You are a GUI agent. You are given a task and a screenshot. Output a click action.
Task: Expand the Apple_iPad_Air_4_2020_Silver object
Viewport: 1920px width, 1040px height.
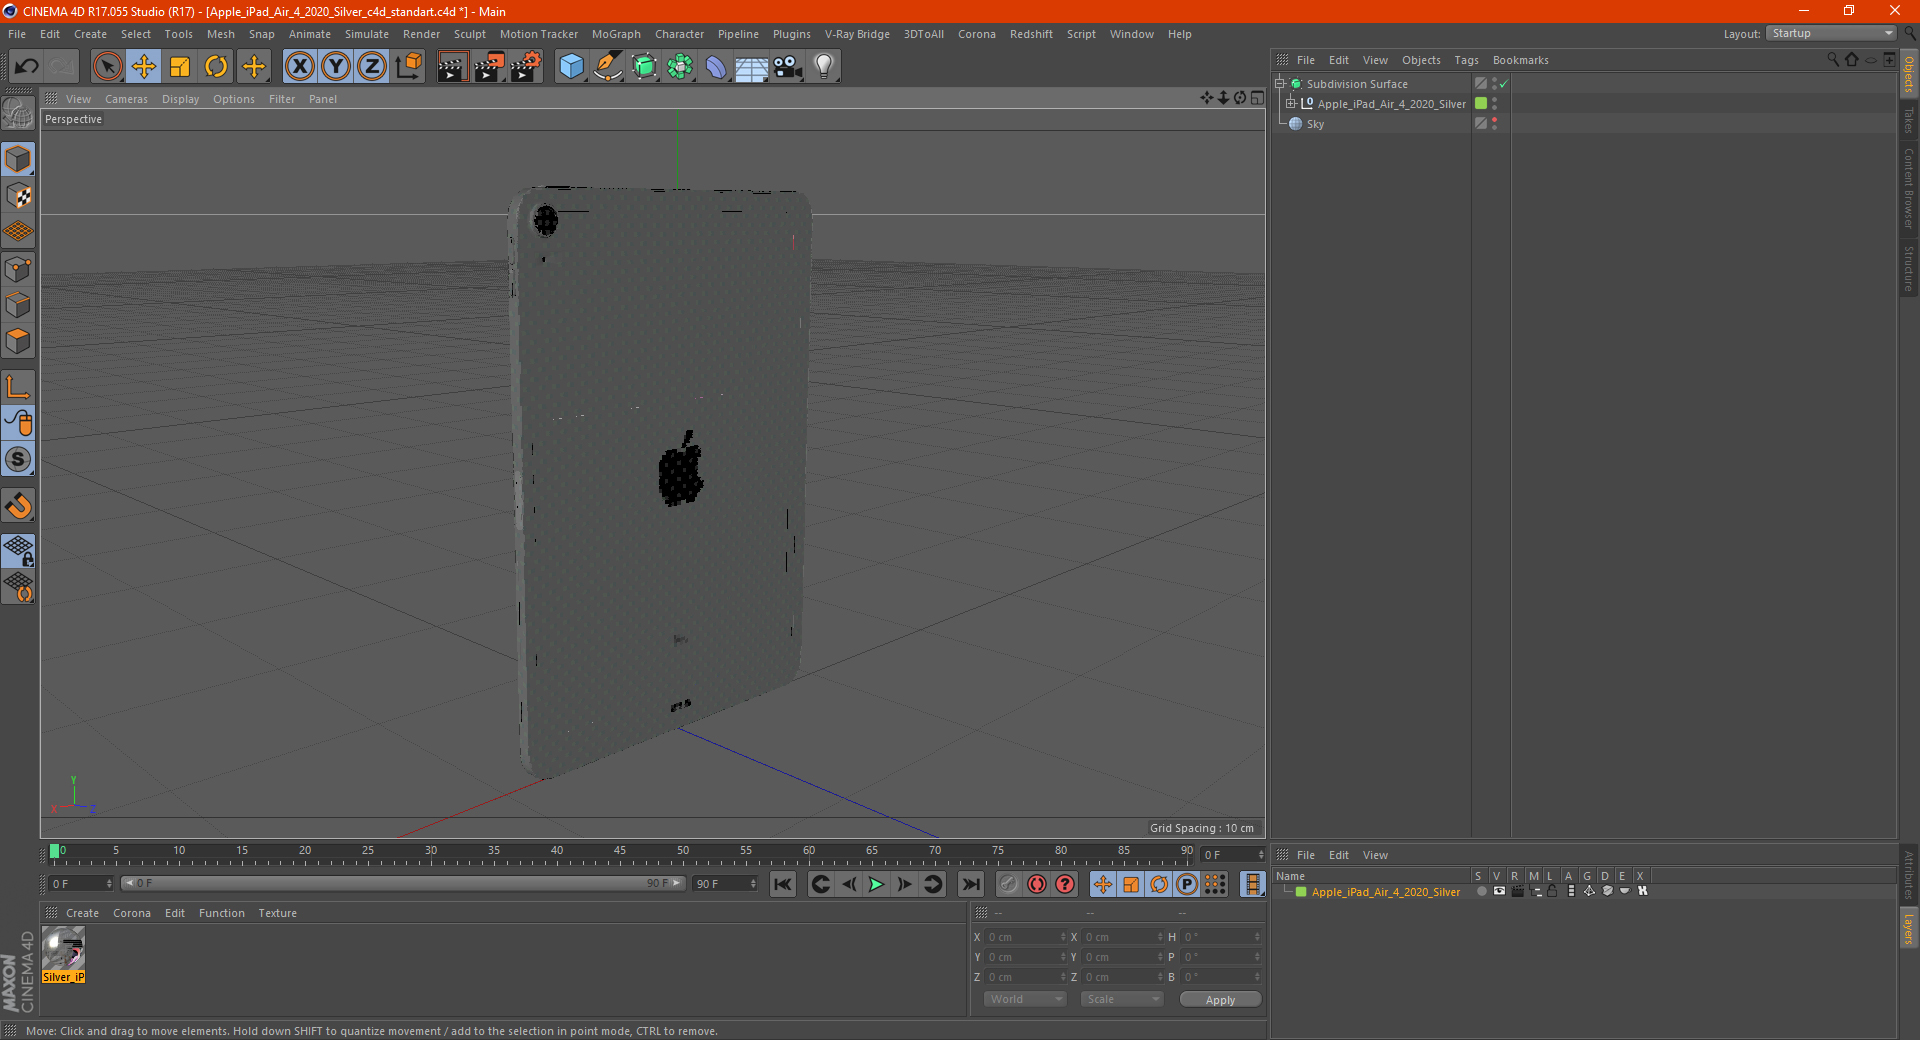click(1291, 103)
